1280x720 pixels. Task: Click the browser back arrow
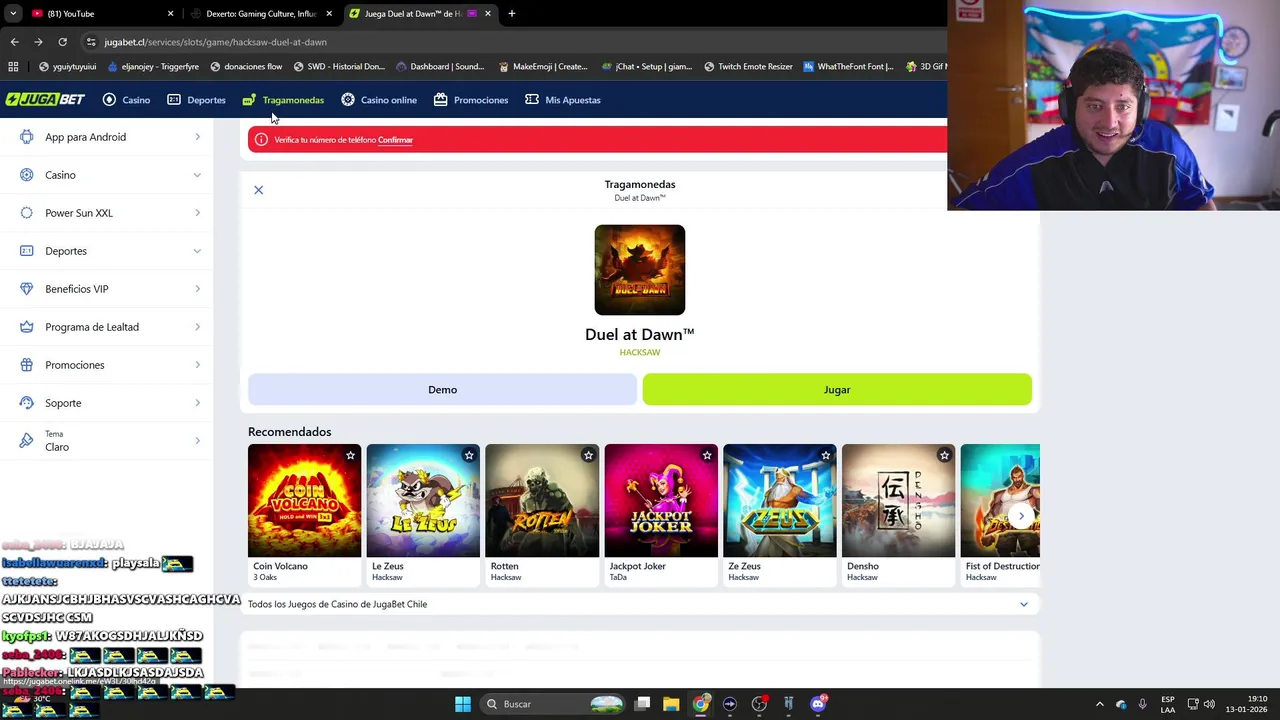tap(14, 42)
